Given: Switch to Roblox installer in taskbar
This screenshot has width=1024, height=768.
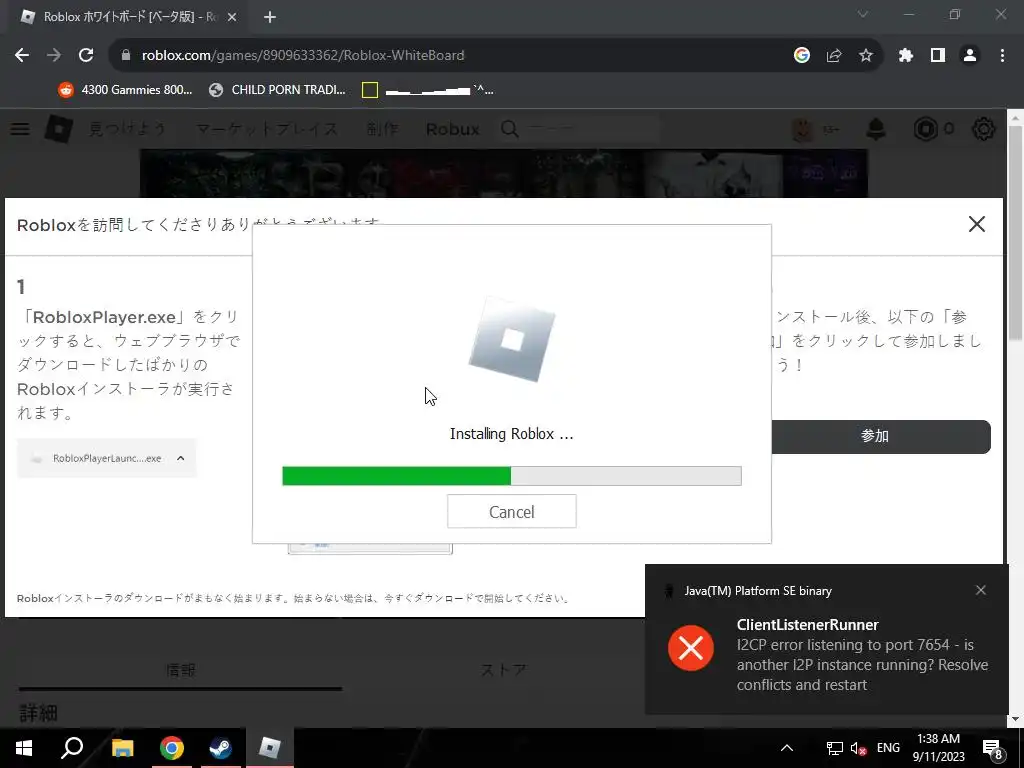Looking at the screenshot, I should (x=270, y=748).
